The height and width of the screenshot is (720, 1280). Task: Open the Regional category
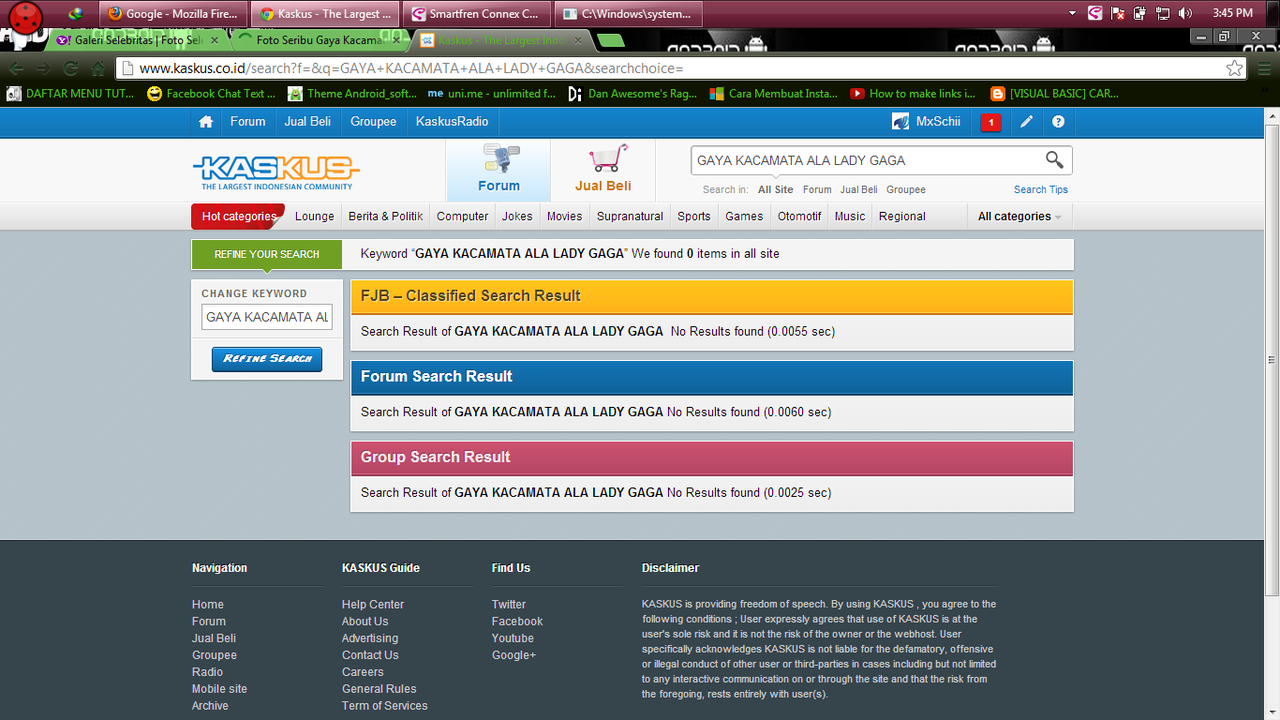[x=902, y=216]
